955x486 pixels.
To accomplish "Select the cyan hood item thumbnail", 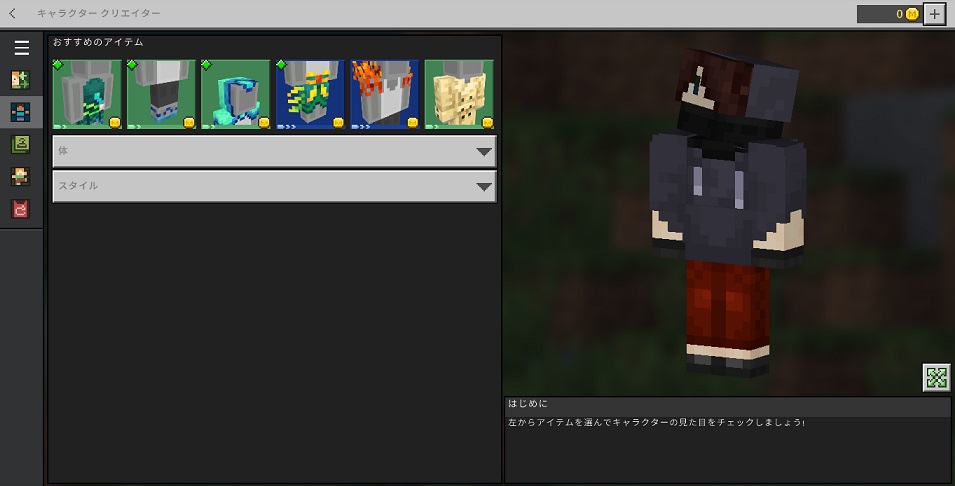I will 236,94.
